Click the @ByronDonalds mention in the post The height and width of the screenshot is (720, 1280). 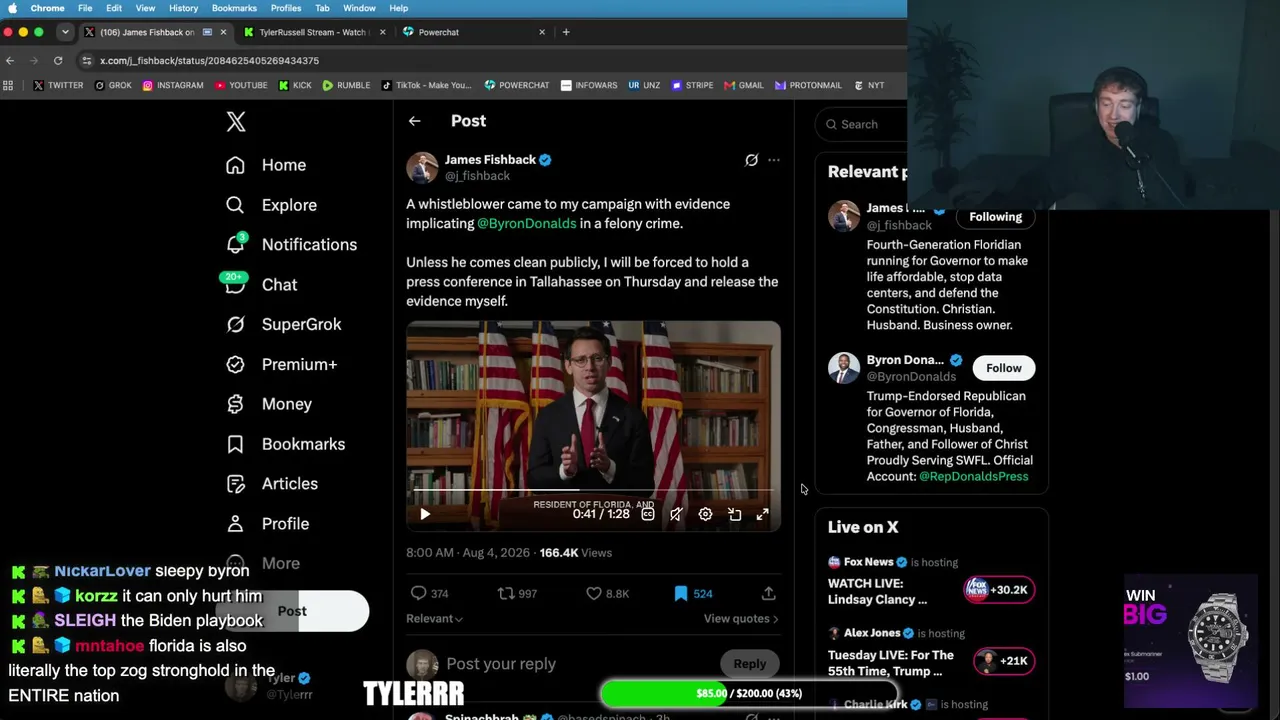pyautogui.click(x=527, y=223)
